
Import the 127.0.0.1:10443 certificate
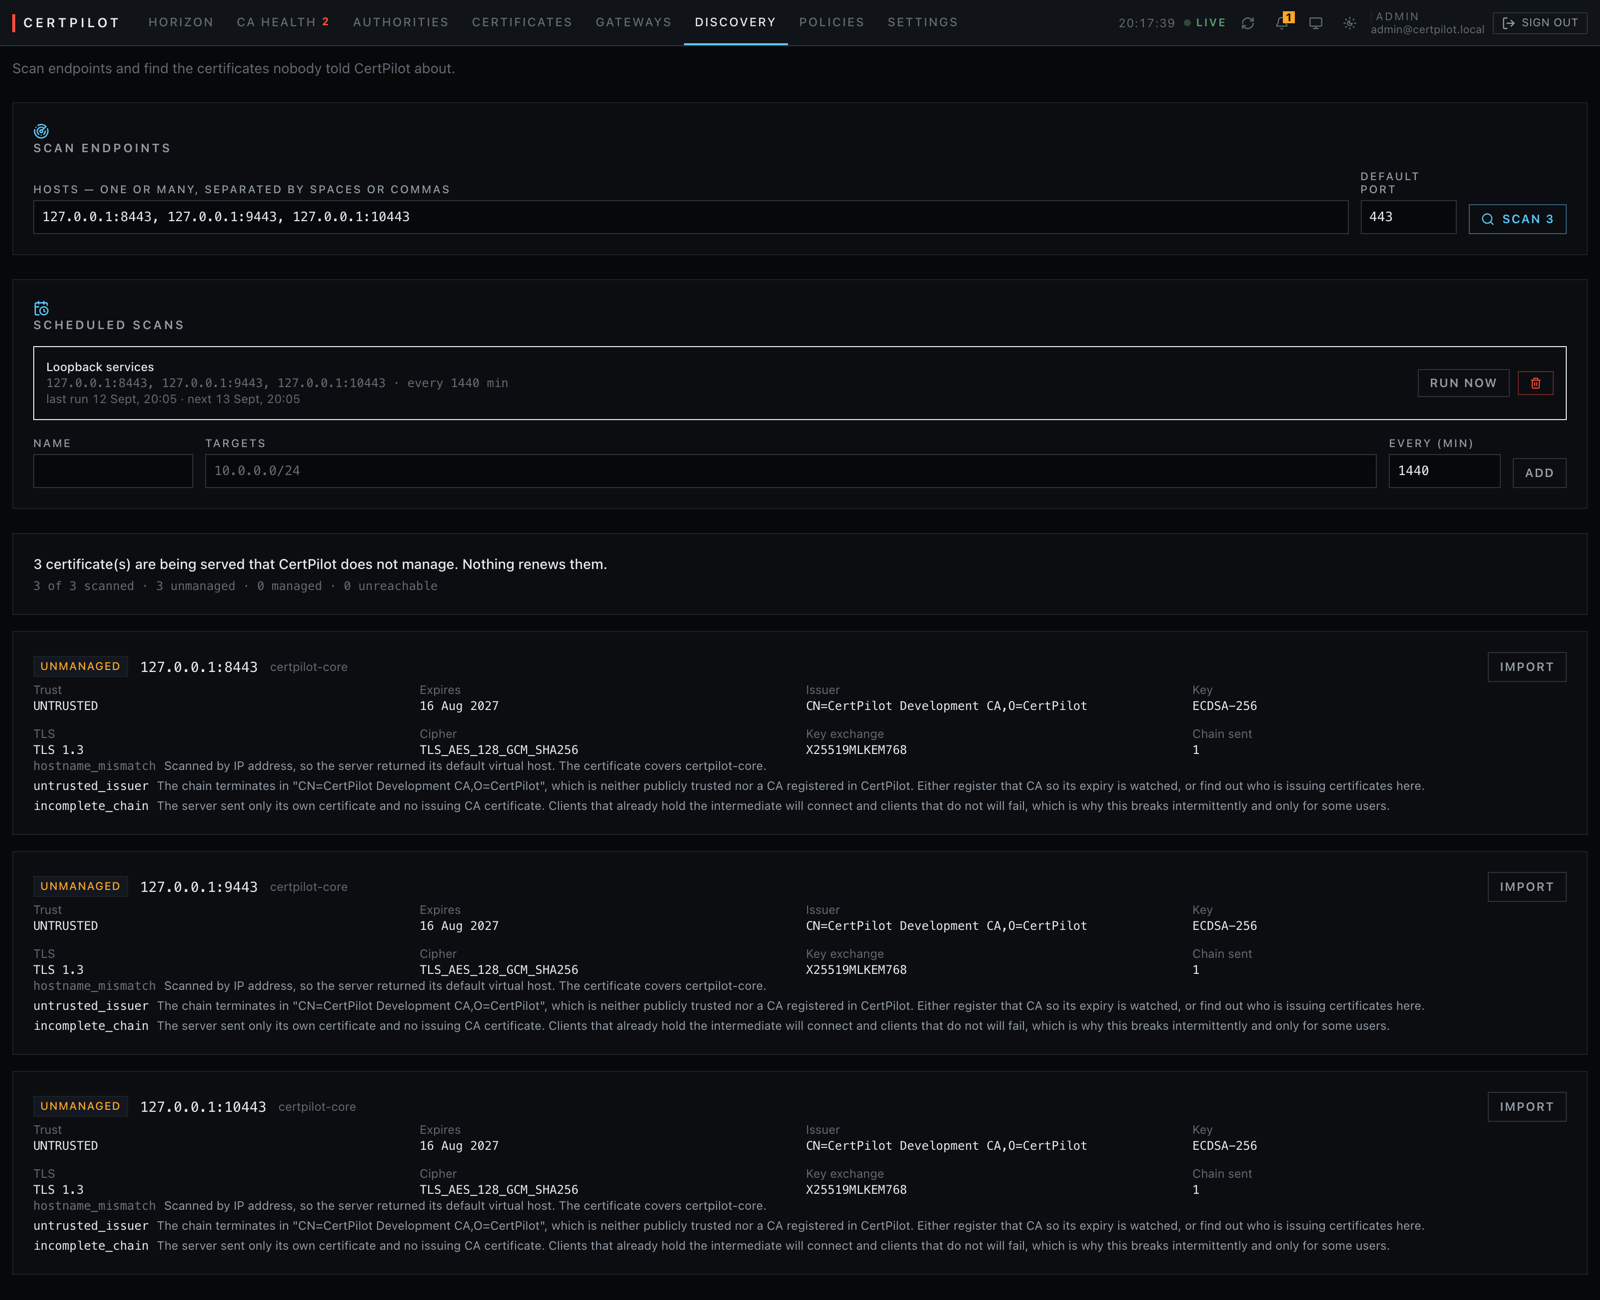click(x=1527, y=1107)
